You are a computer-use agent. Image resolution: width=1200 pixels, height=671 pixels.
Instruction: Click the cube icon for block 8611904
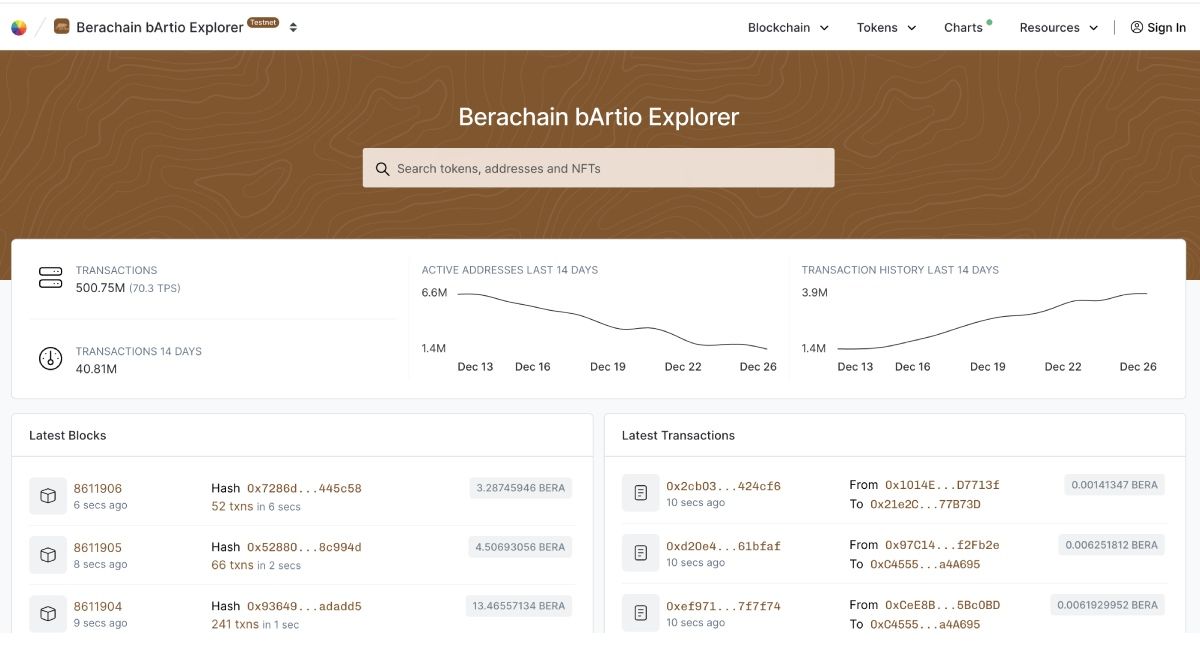pyautogui.click(x=48, y=614)
